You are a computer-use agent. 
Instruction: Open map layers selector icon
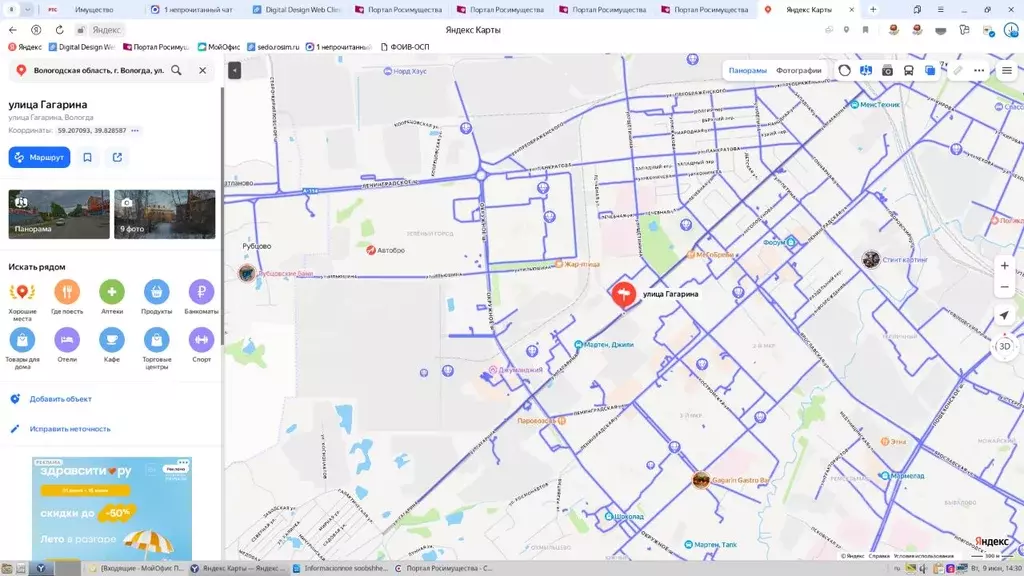pos(930,71)
